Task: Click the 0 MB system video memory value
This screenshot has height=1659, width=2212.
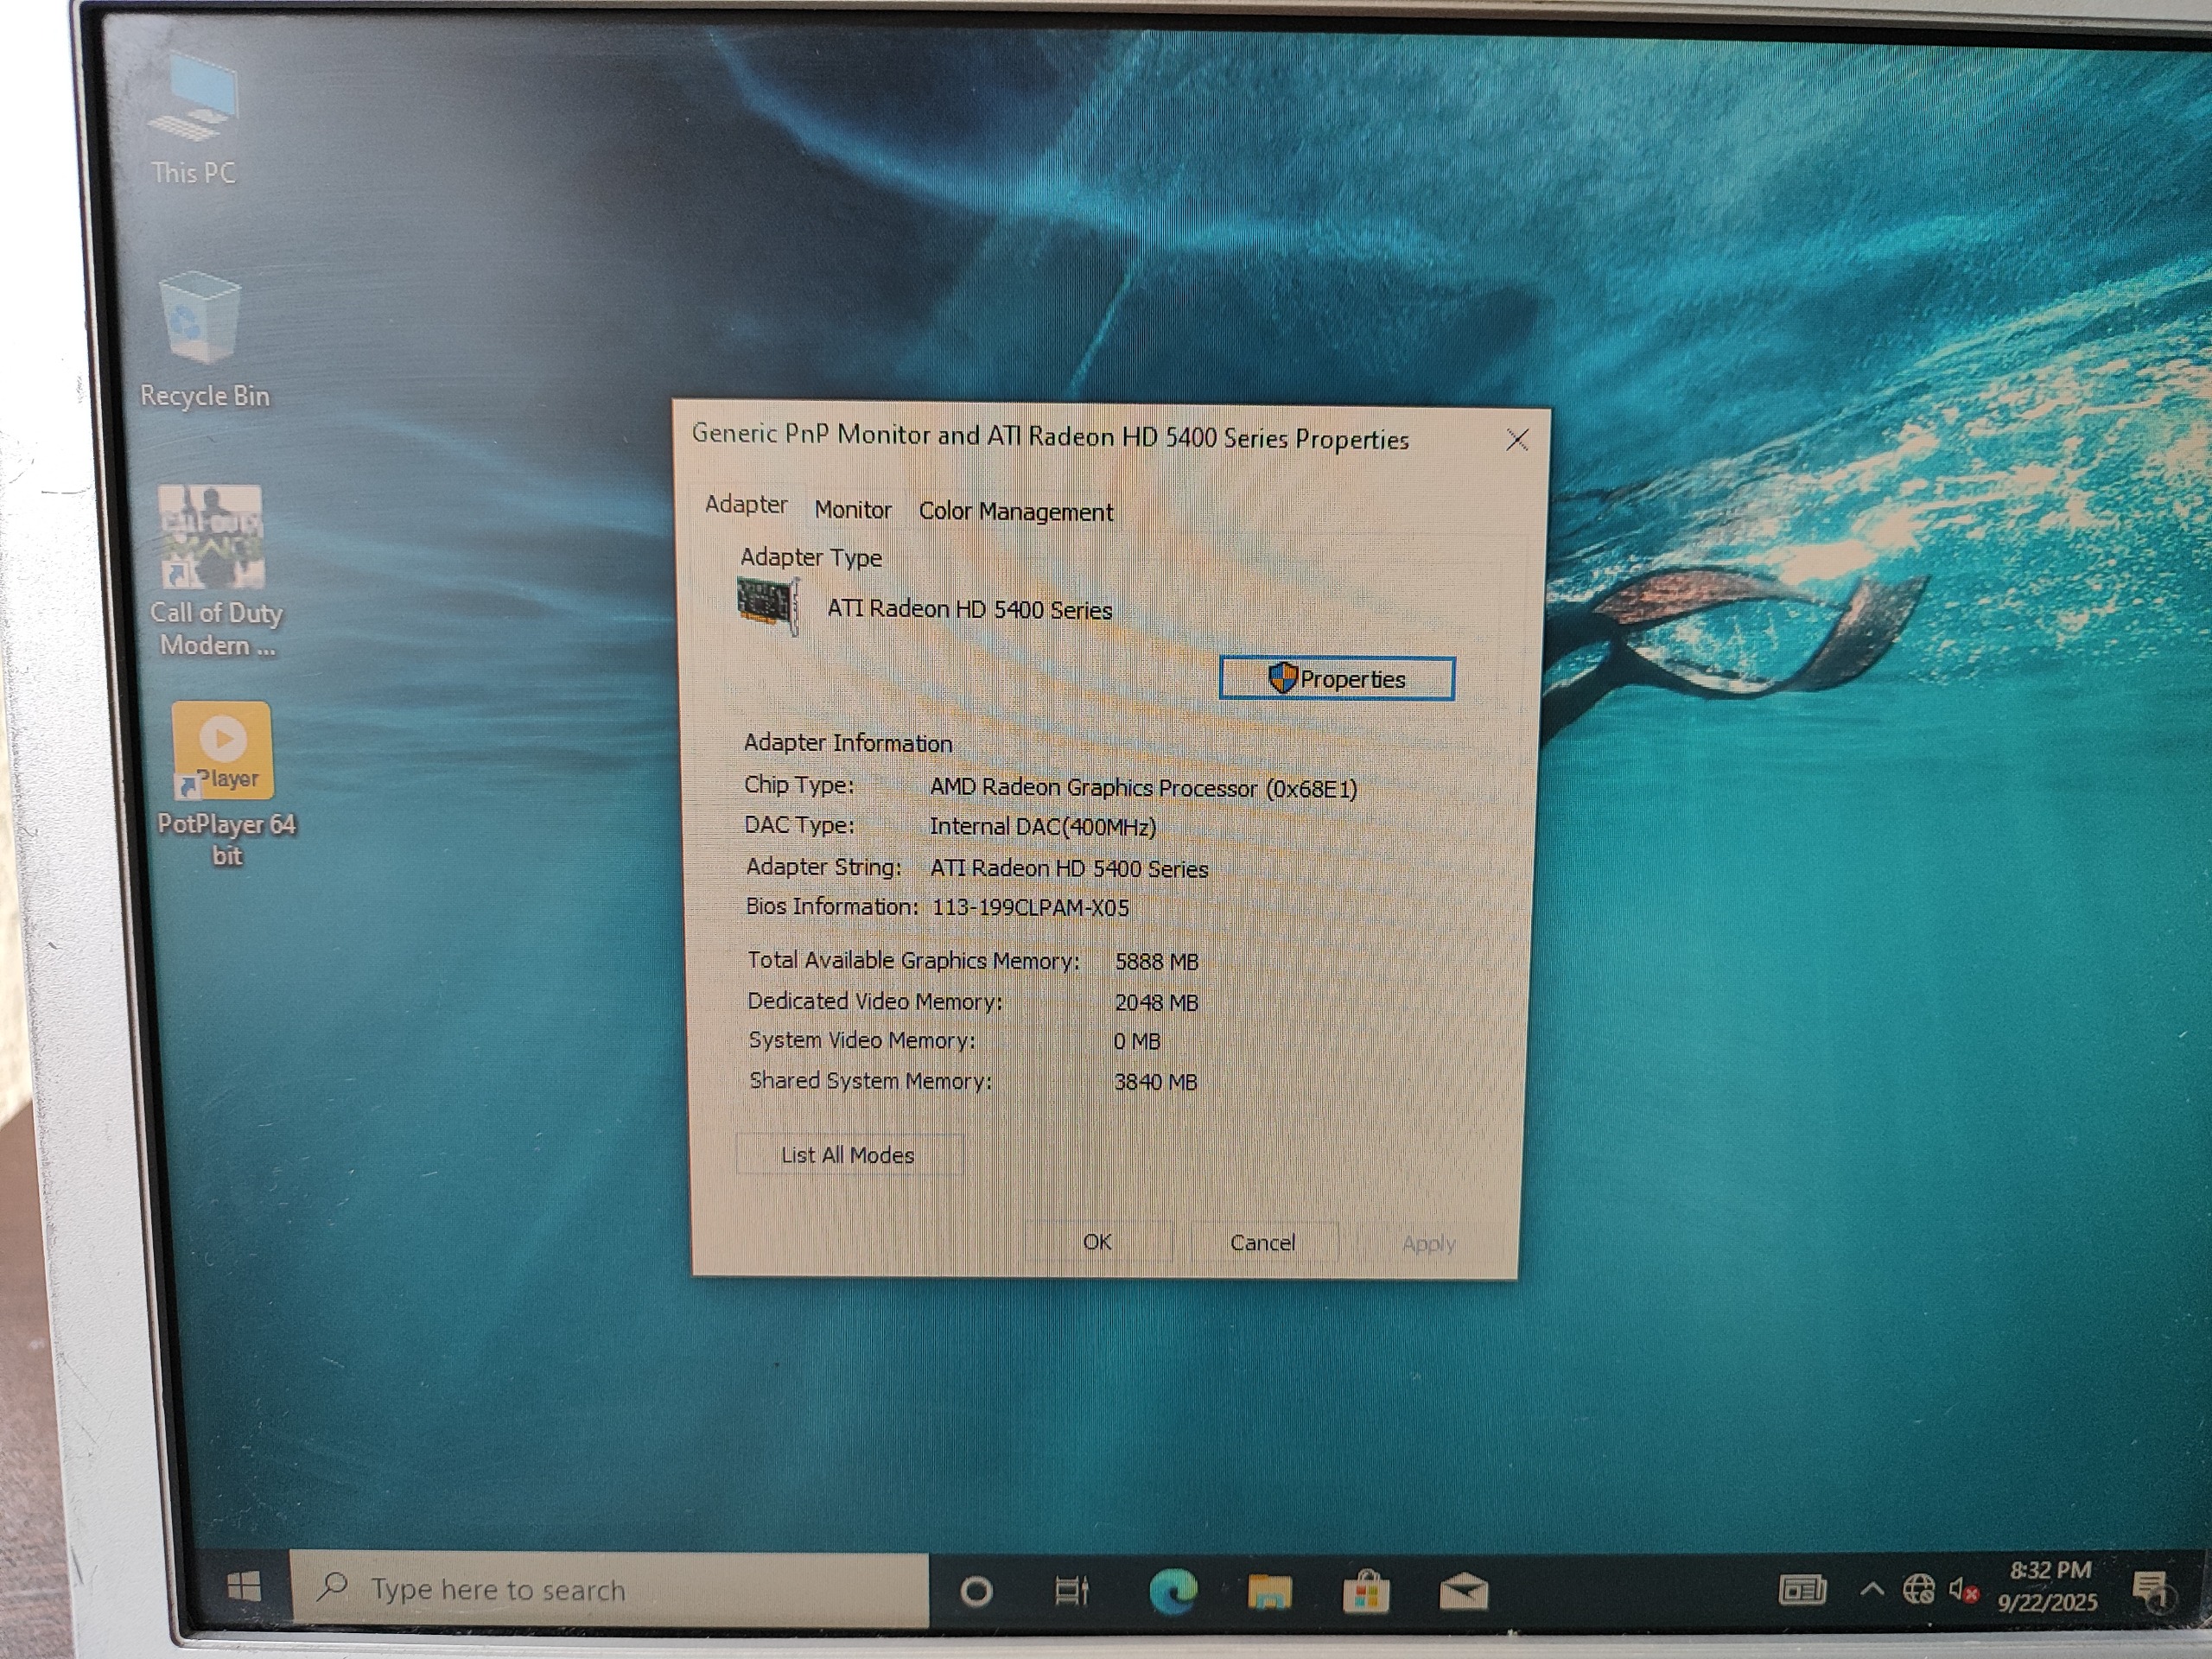Action: pyautogui.click(x=1137, y=1042)
